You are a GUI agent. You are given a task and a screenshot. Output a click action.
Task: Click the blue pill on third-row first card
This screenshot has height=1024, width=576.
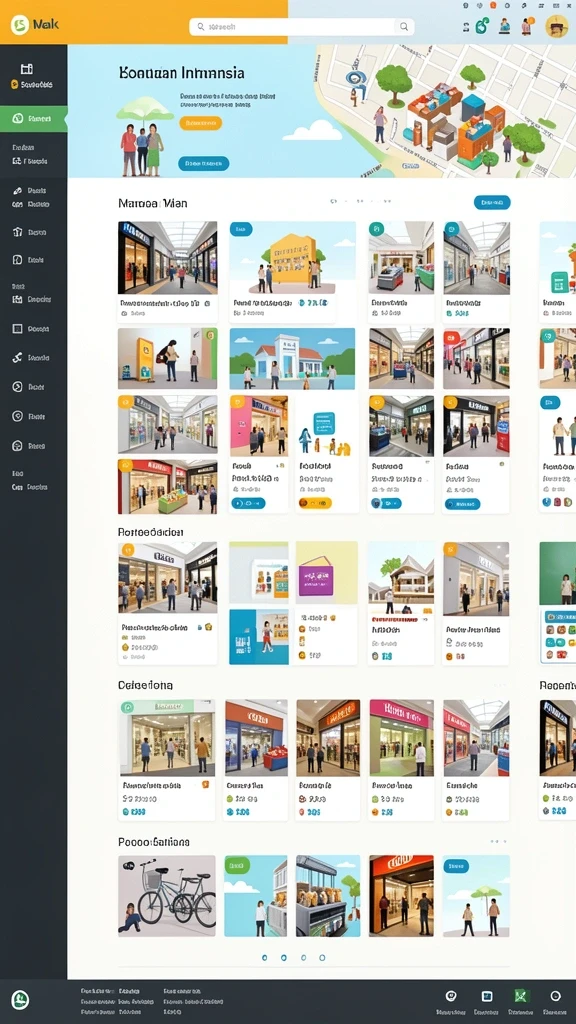click(249, 503)
